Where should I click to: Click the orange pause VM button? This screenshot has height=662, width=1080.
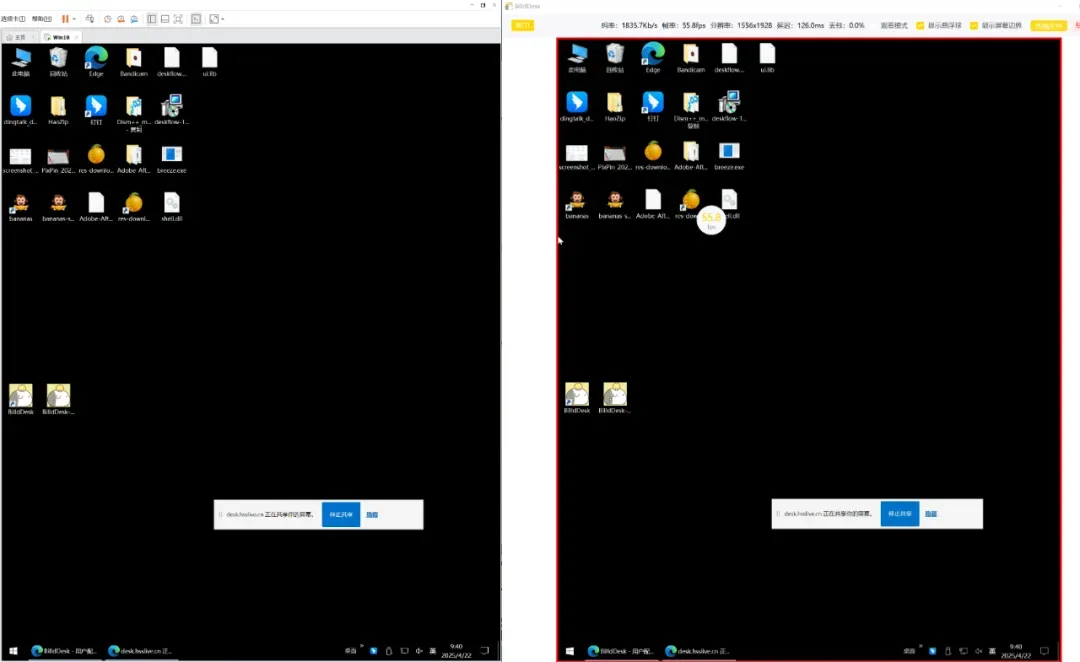coord(65,19)
